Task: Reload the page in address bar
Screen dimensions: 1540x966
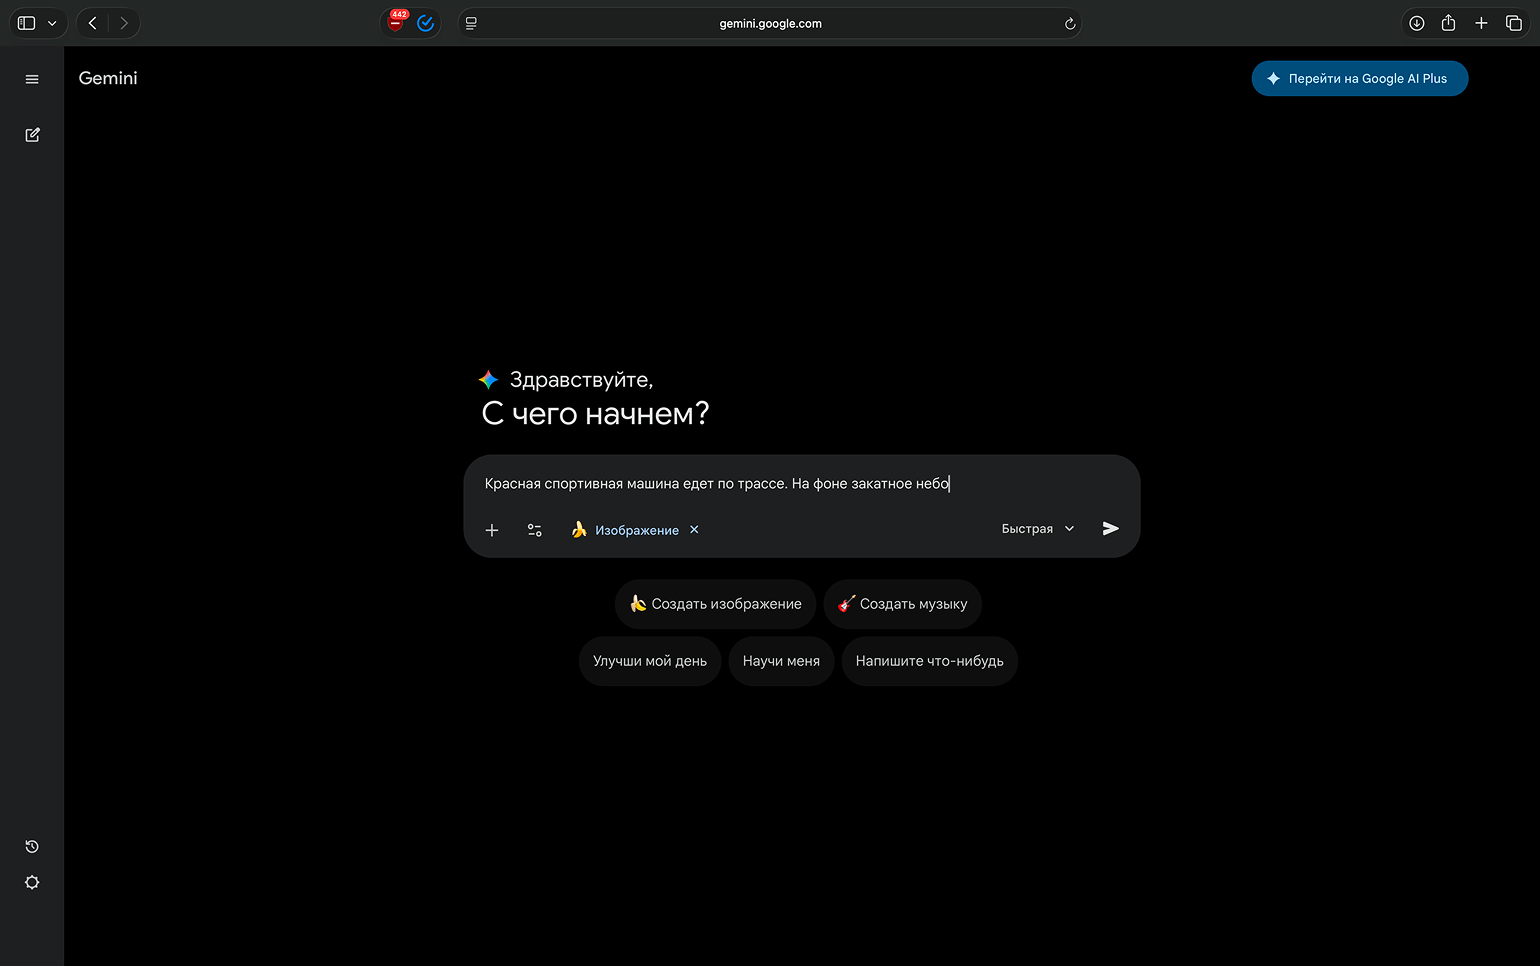Action: (x=1070, y=24)
